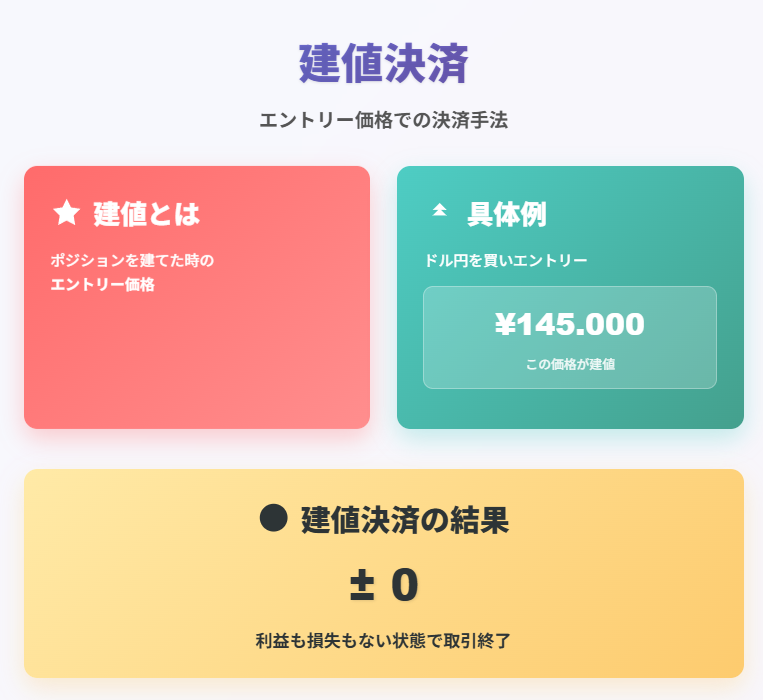
Task: Click empty area of the red card
Action: click(197, 360)
